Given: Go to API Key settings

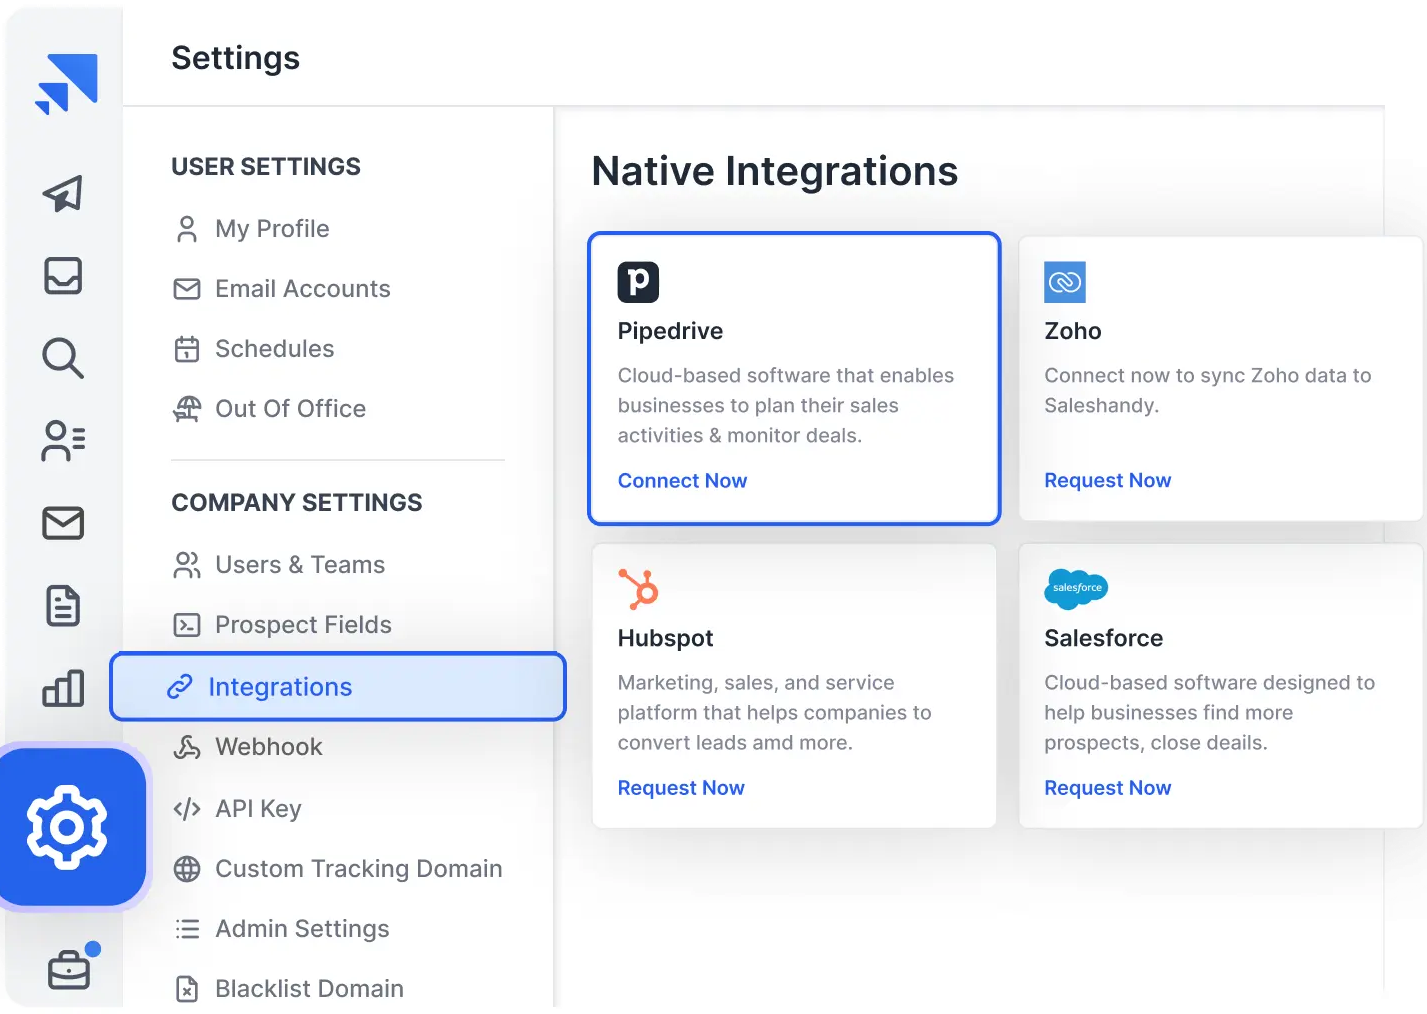Looking at the screenshot, I should (258, 809).
